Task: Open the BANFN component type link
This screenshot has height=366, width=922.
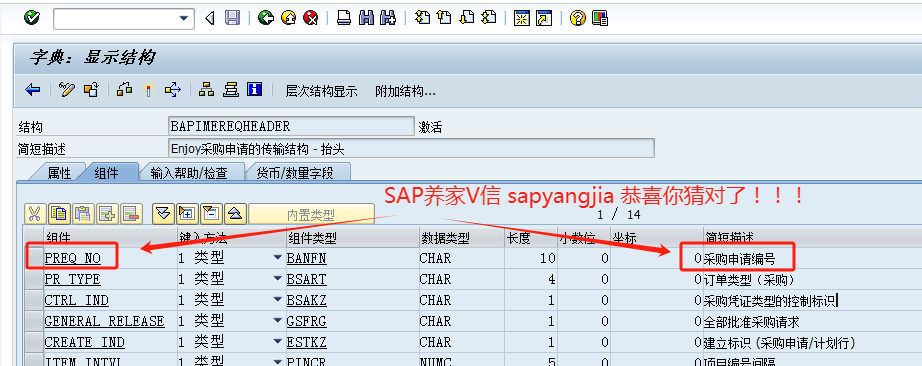Action: pos(306,258)
